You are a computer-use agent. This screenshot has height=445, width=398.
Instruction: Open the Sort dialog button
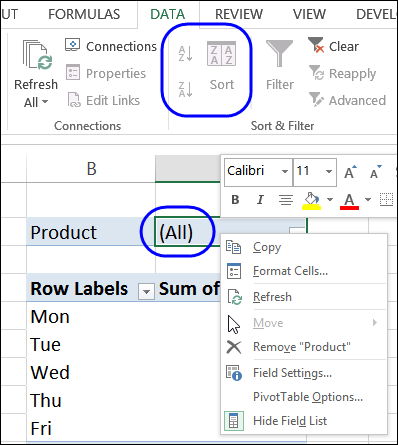pos(222,65)
